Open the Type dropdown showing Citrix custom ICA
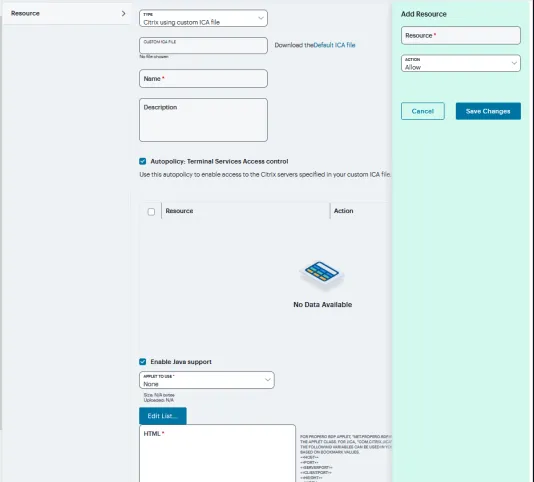This screenshot has width=534, height=482. 203,18
